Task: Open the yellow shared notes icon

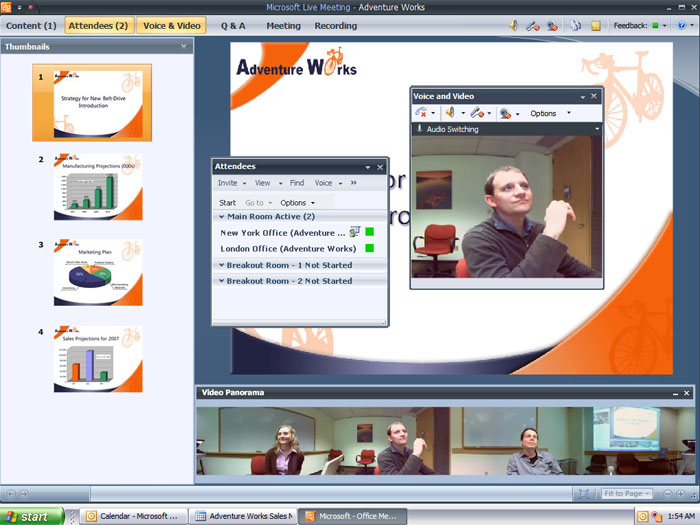Action: (596, 26)
